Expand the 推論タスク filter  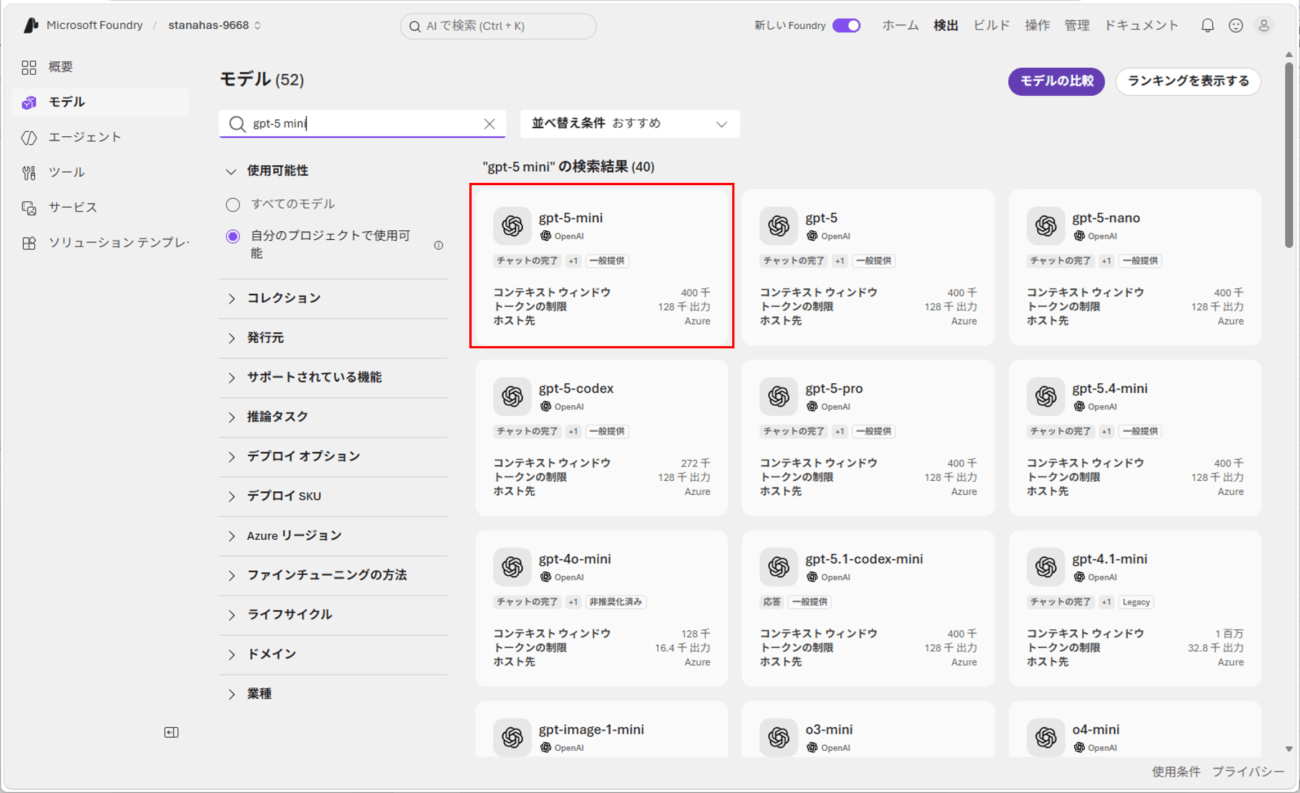click(x=333, y=416)
